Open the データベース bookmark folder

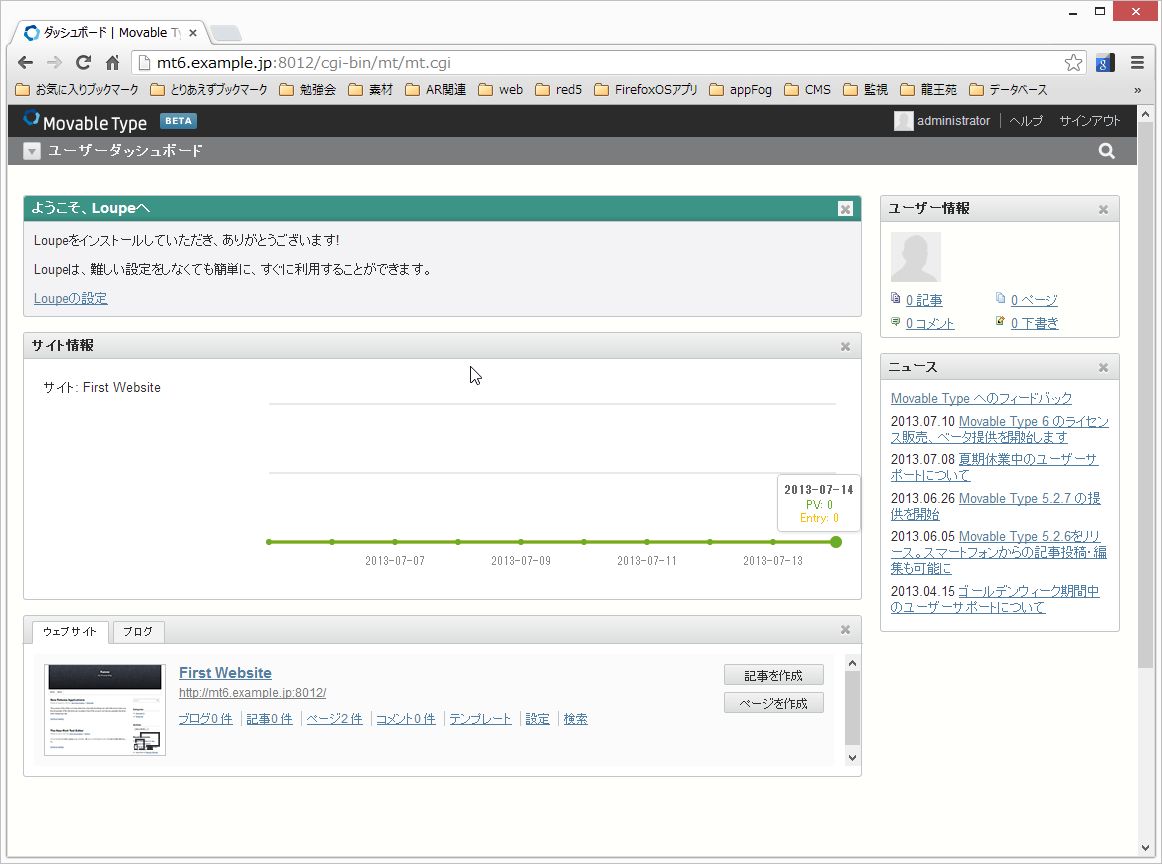[x=1009, y=90]
